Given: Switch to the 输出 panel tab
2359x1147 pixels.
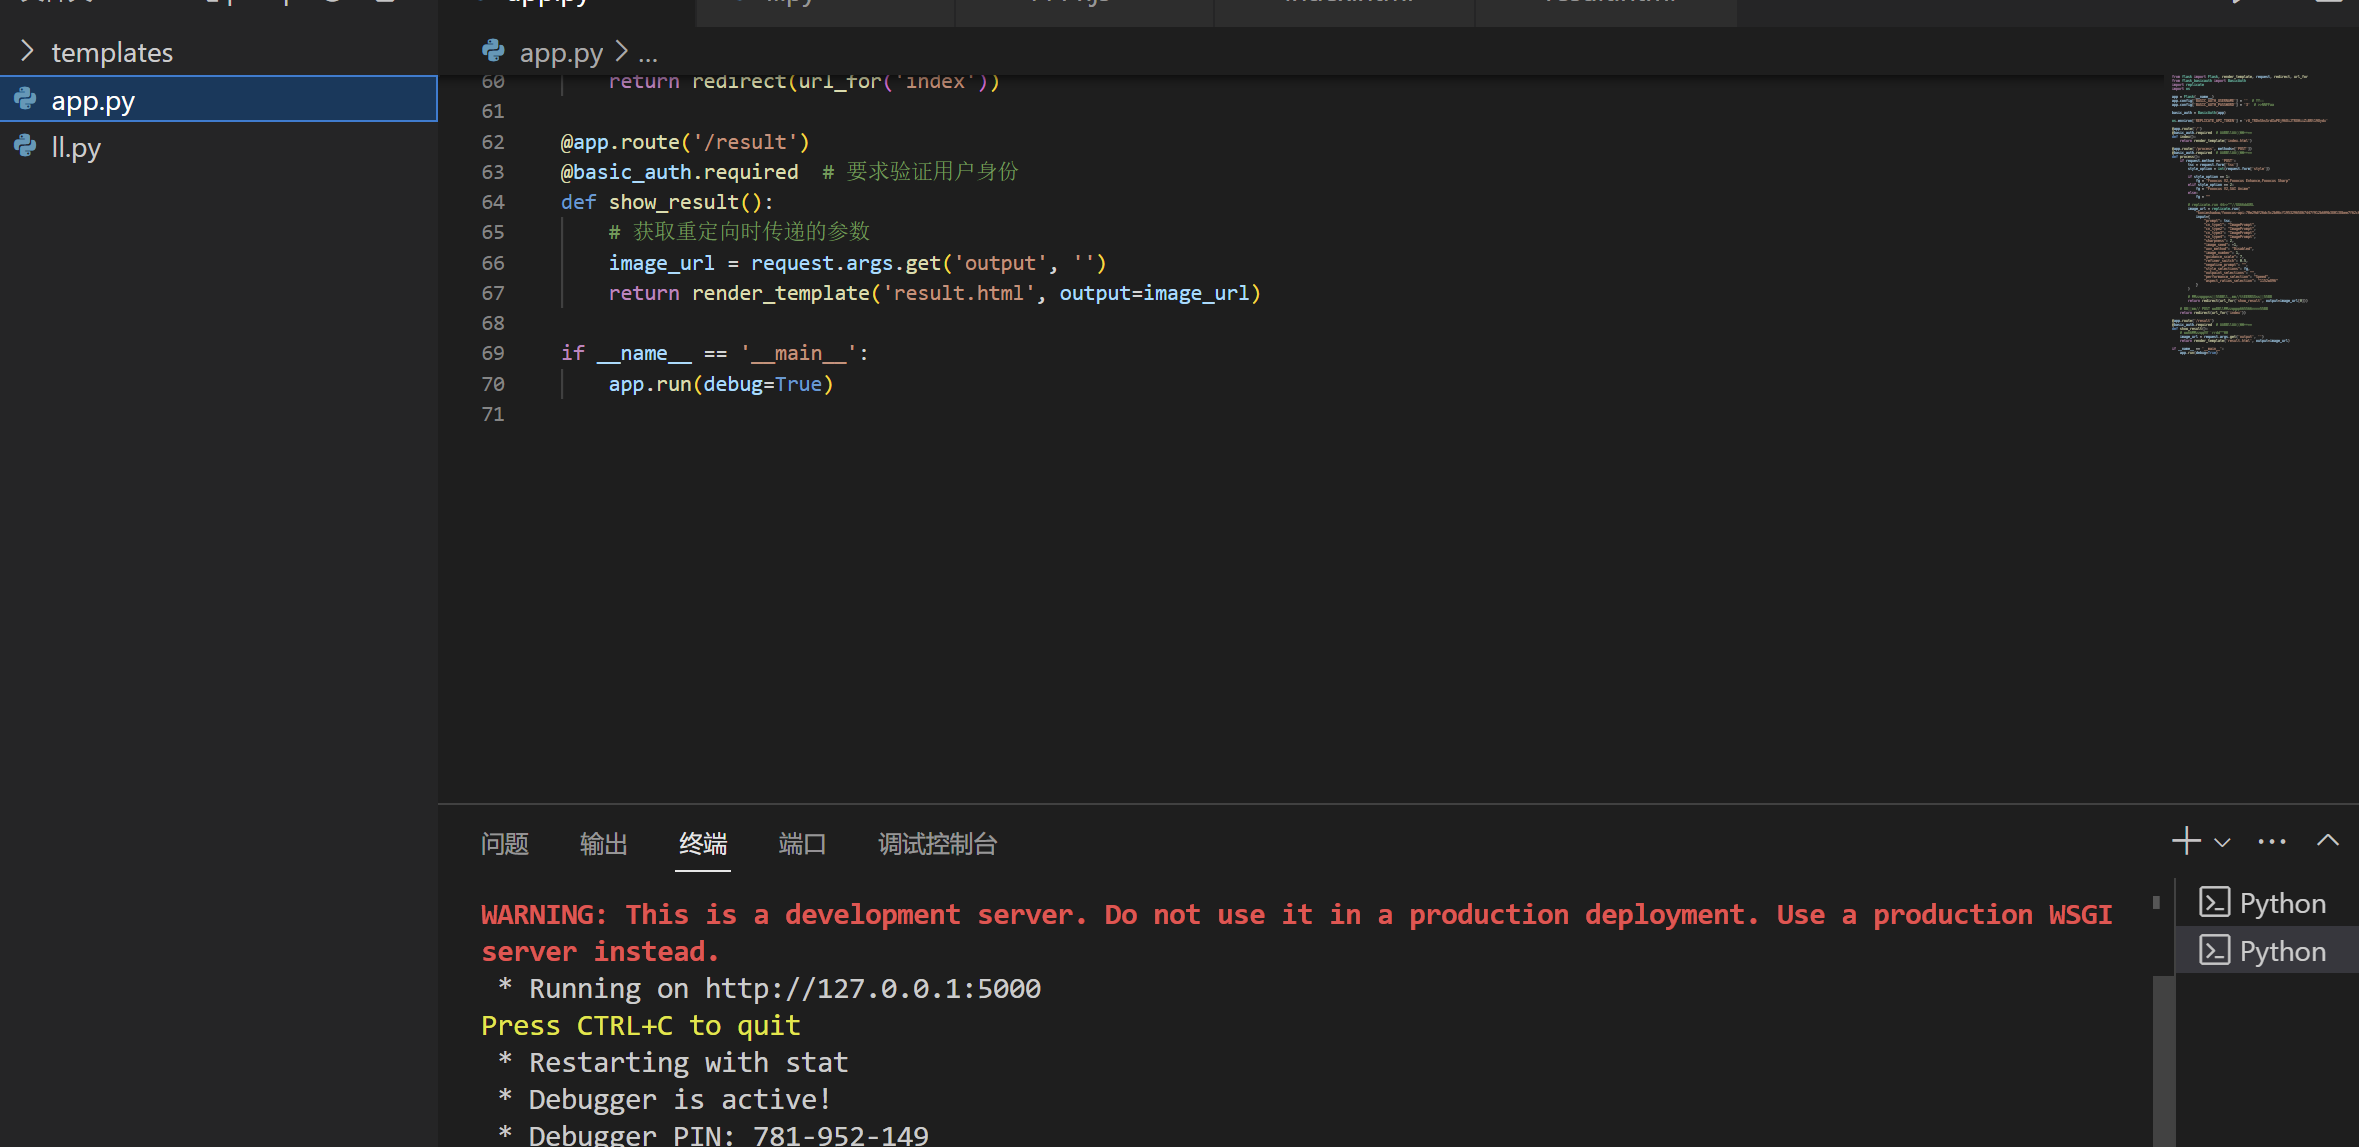Looking at the screenshot, I should point(603,844).
